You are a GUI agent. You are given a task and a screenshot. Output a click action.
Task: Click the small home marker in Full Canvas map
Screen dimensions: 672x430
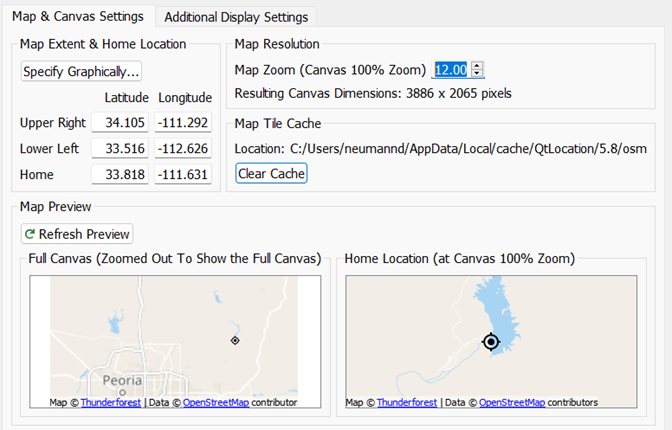point(234,341)
